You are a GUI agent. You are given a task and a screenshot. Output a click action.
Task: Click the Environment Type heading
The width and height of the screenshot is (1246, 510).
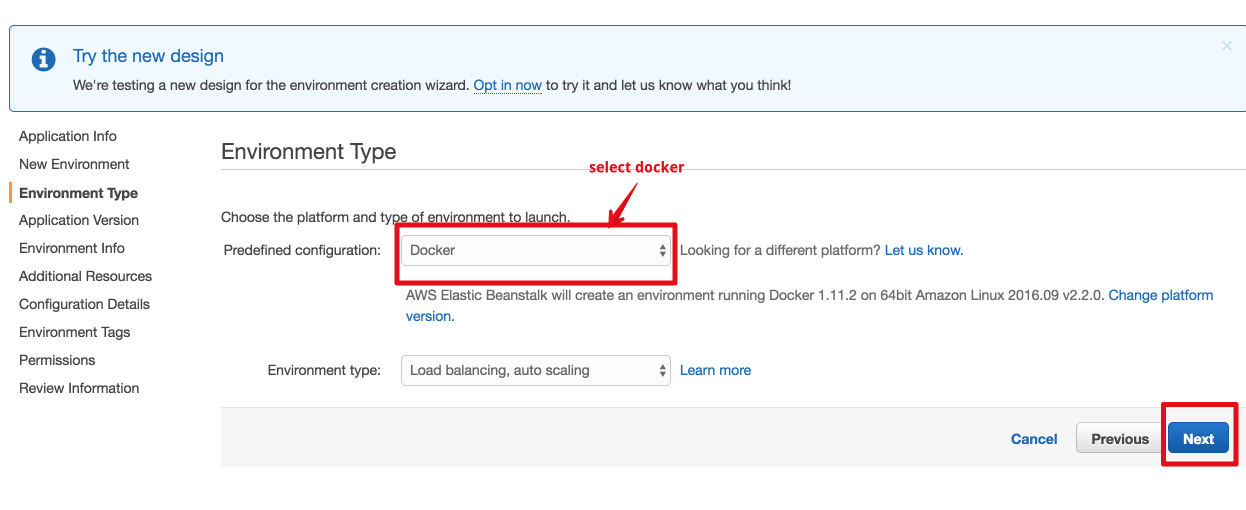pyautogui.click(x=309, y=152)
